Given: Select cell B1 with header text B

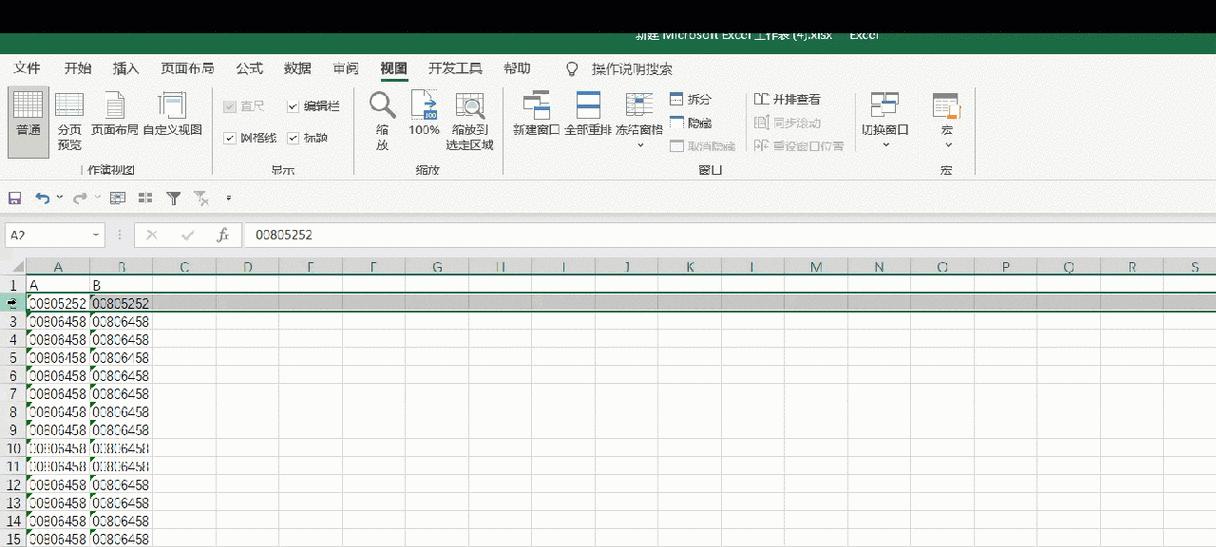Looking at the screenshot, I should [x=121, y=285].
